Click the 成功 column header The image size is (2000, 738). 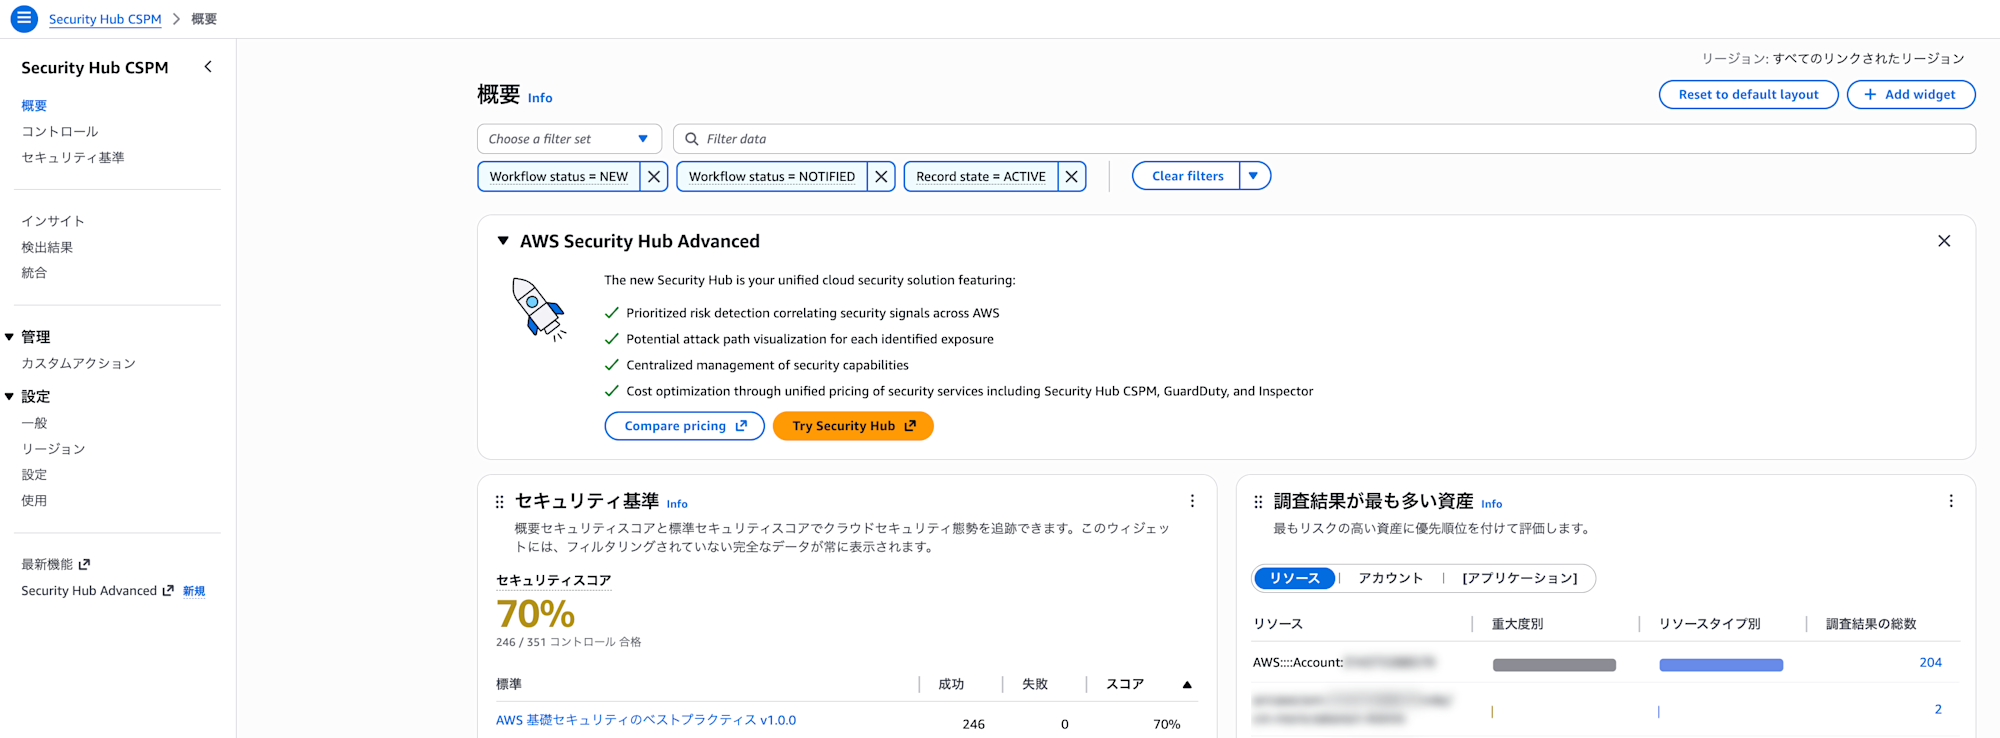(951, 685)
